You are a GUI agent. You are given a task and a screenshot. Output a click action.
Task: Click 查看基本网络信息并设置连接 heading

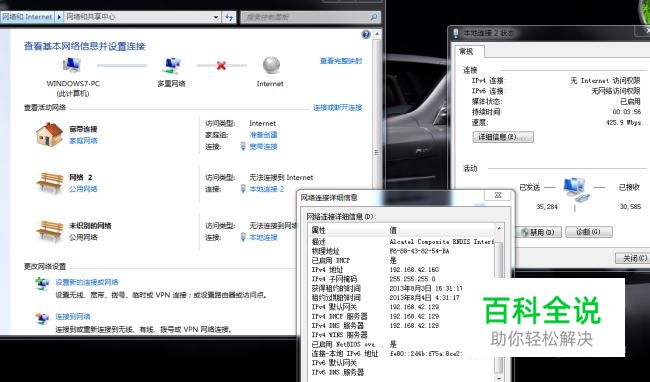85,46
